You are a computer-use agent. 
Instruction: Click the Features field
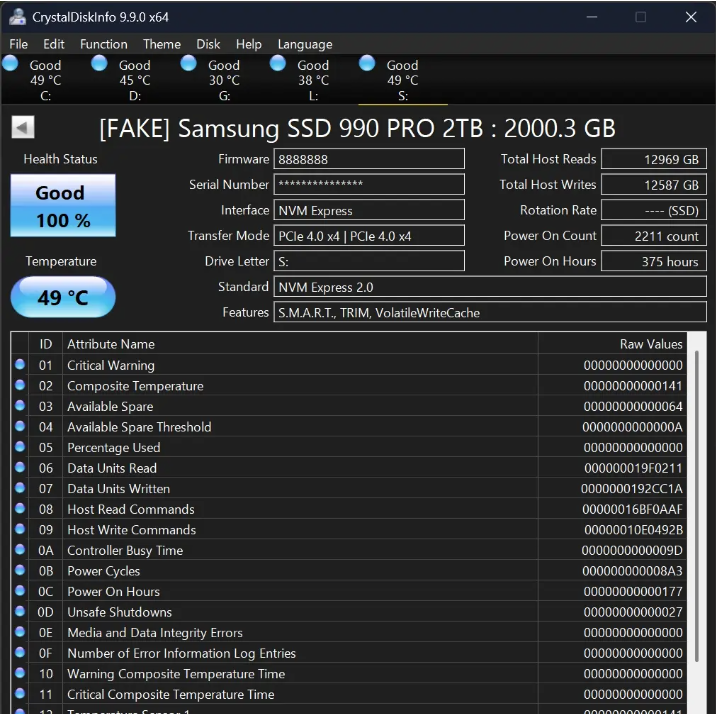point(490,312)
